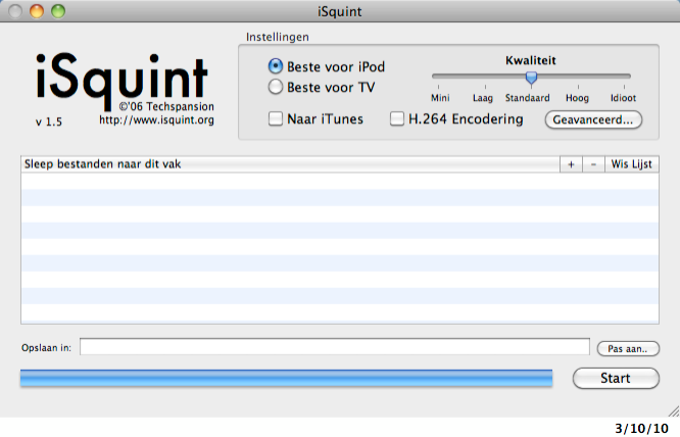The height and width of the screenshot is (437, 680).
Task: Toggle the H.264 Encodering checkbox
Action: pos(397,118)
